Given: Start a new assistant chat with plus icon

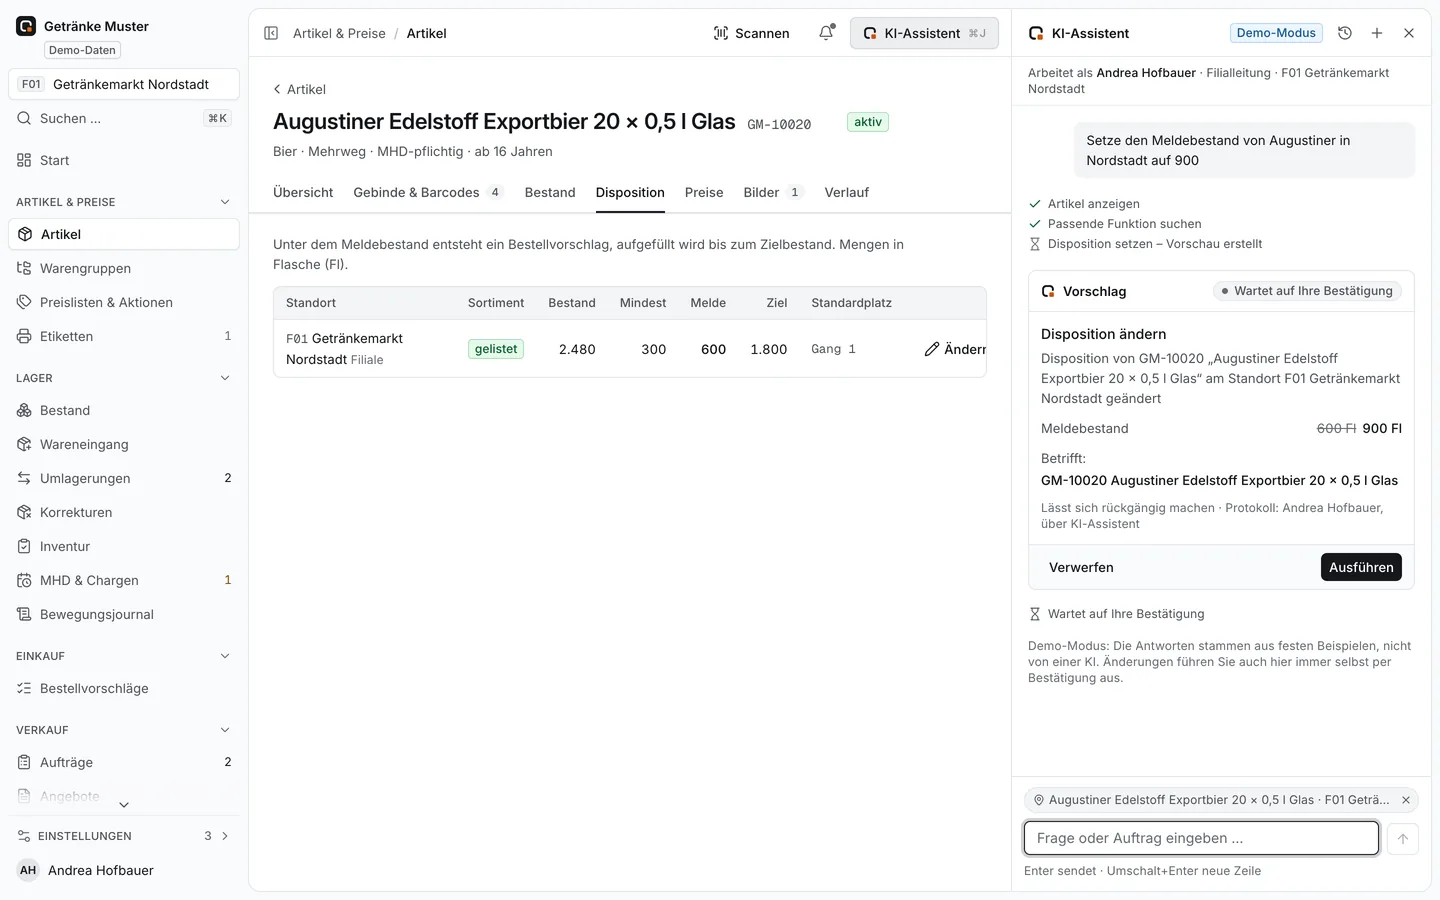Looking at the screenshot, I should click(x=1377, y=33).
